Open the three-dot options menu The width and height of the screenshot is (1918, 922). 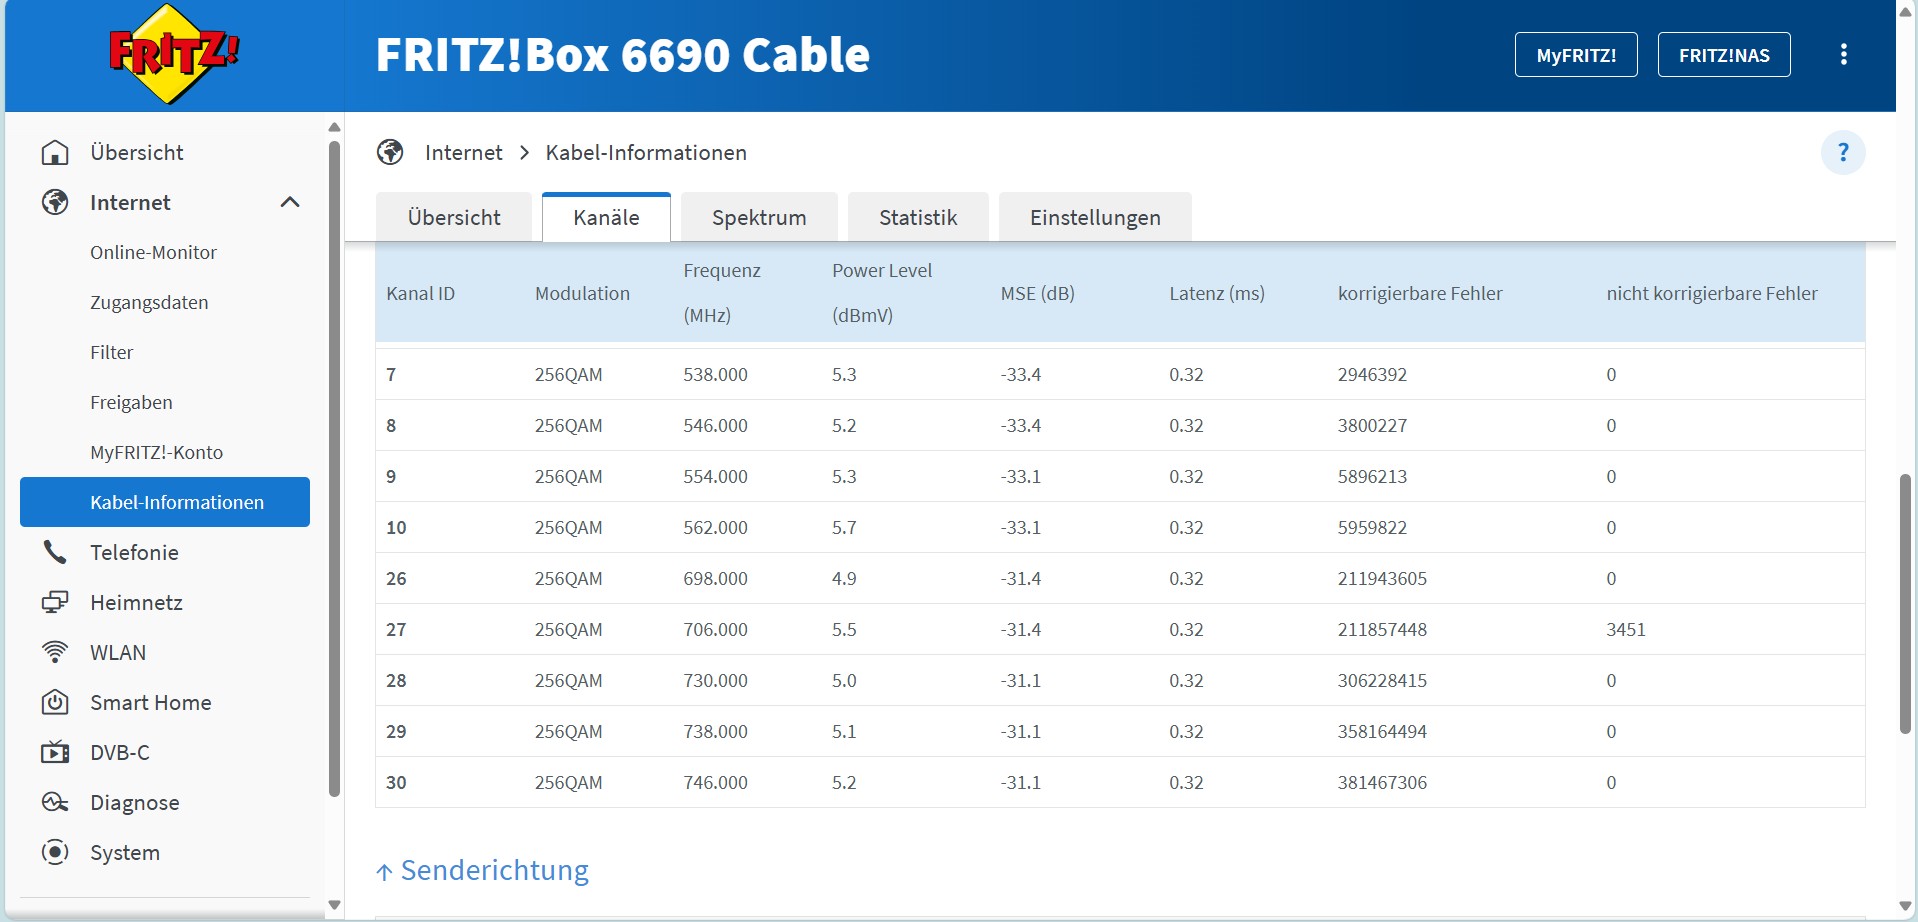click(1843, 55)
